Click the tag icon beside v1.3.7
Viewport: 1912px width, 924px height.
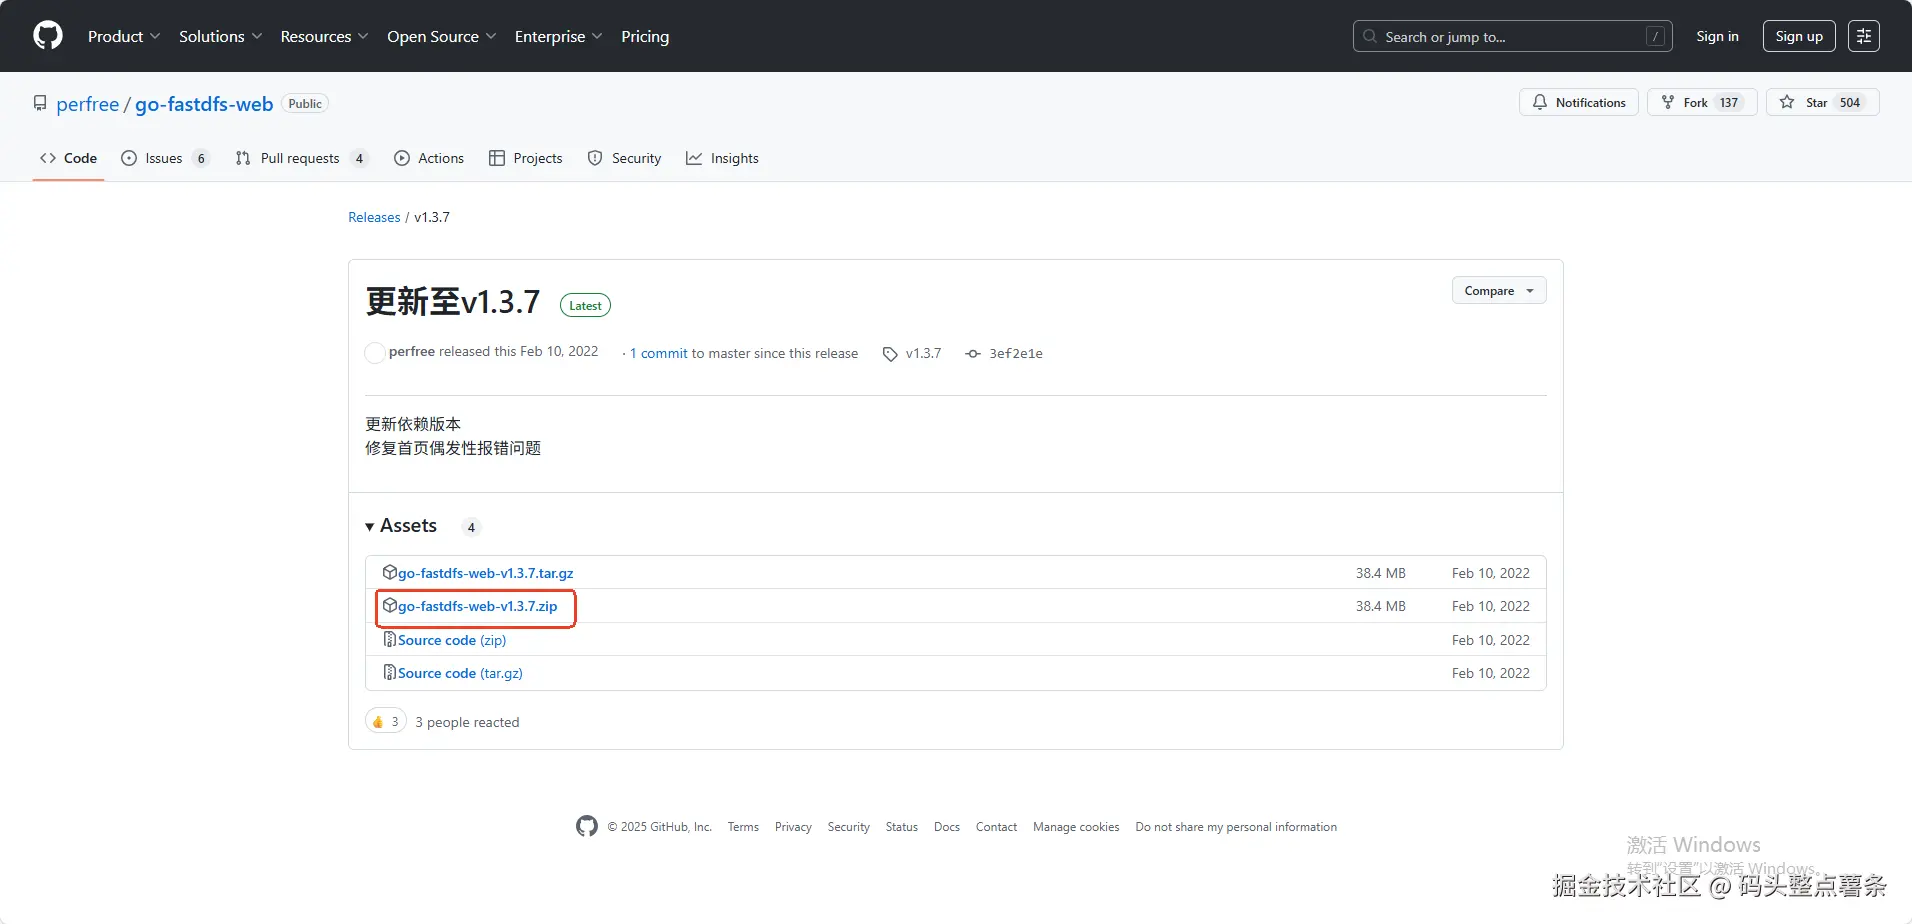coord(890,354)
